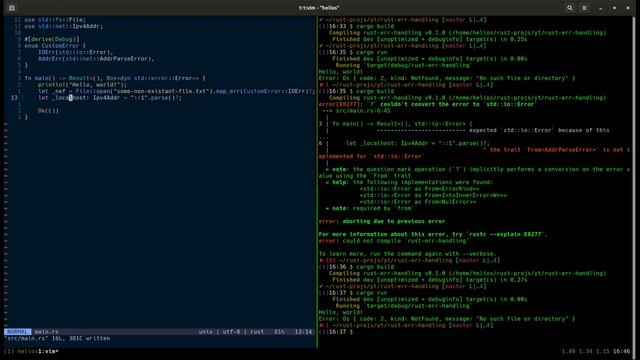Viewport: 640px width, 360px height.
Task: Click the println!("Hello, world!") line in vim
Action: tap(82, 84)
